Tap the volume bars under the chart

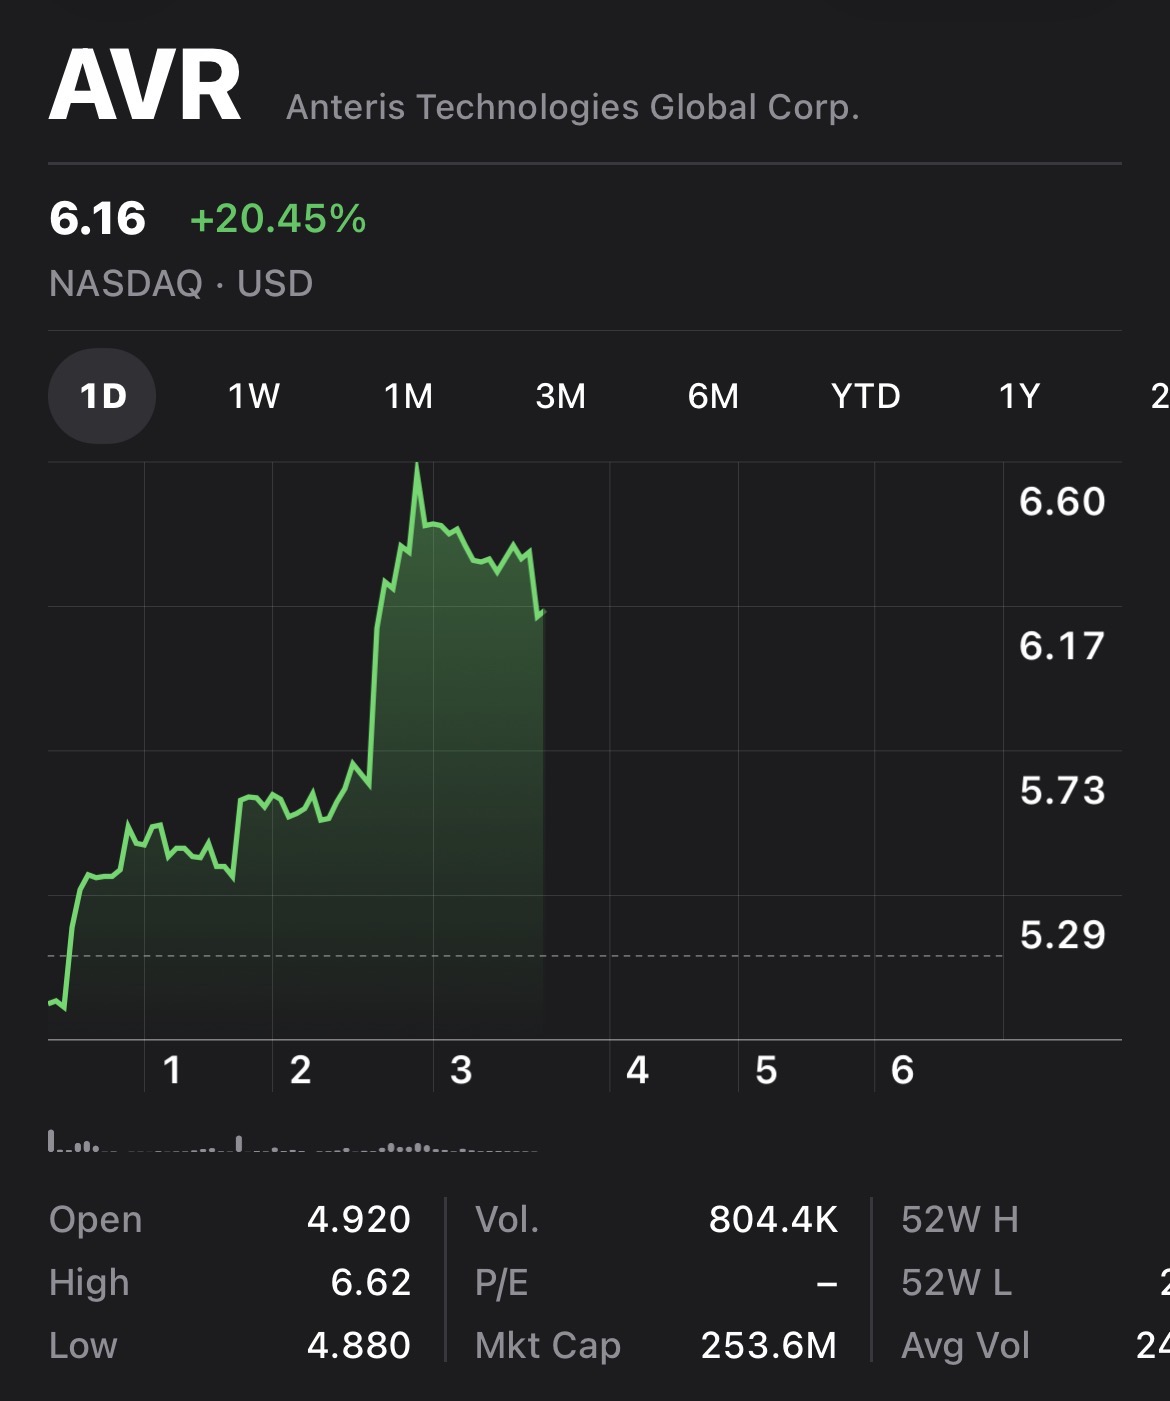pos(292,1144)
